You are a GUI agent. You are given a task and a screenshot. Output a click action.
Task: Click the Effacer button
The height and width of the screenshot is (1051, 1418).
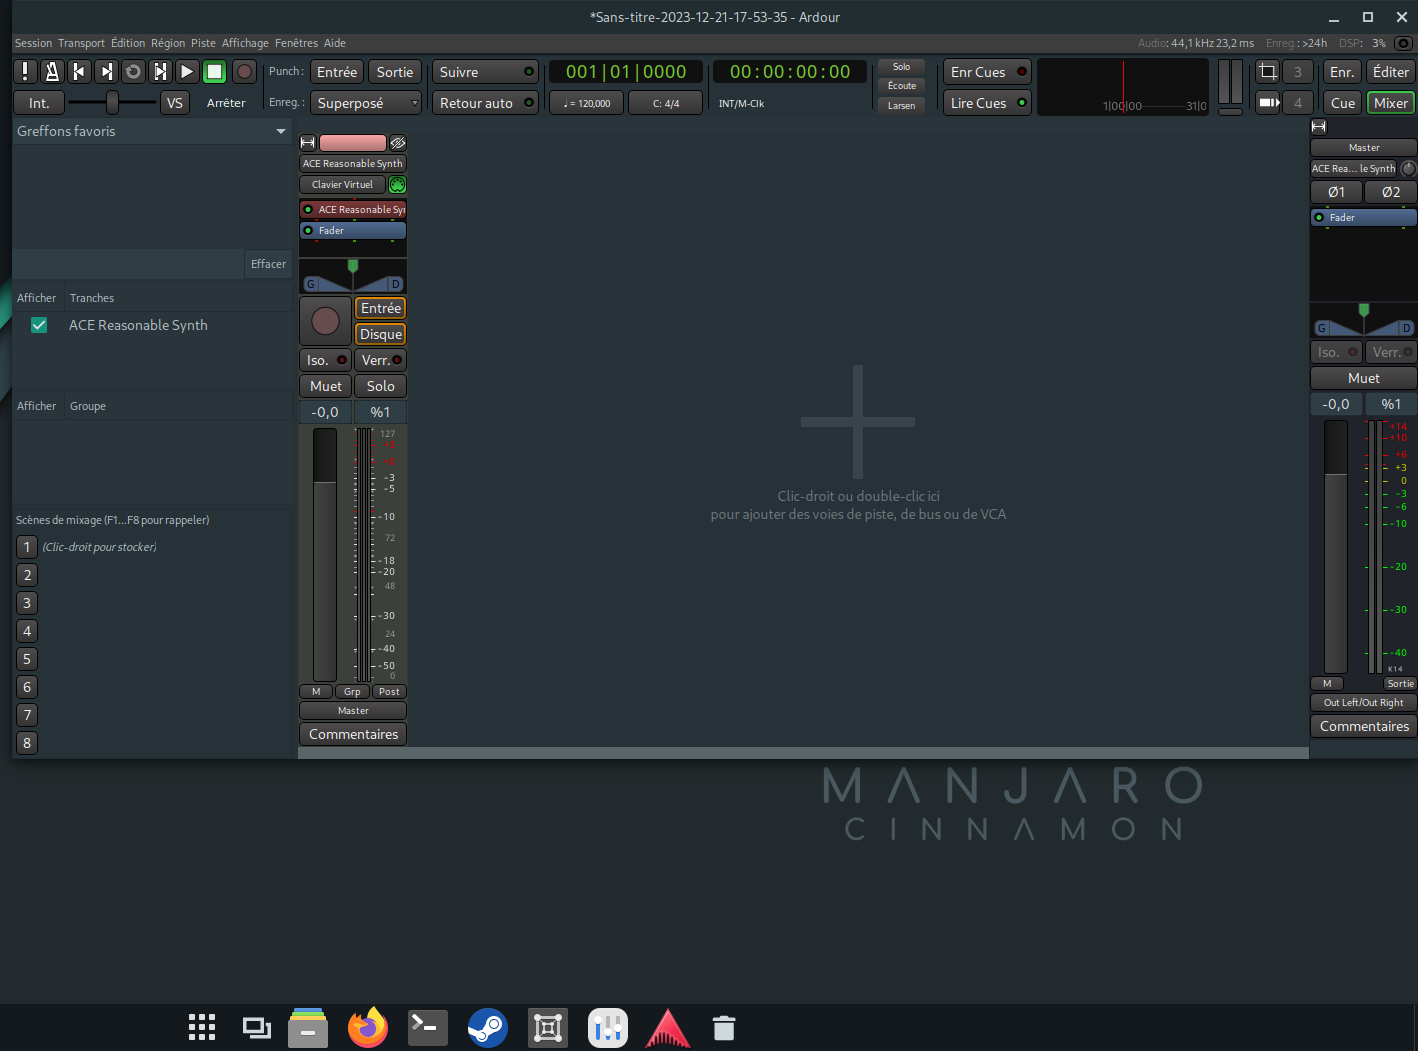point(268,264)
